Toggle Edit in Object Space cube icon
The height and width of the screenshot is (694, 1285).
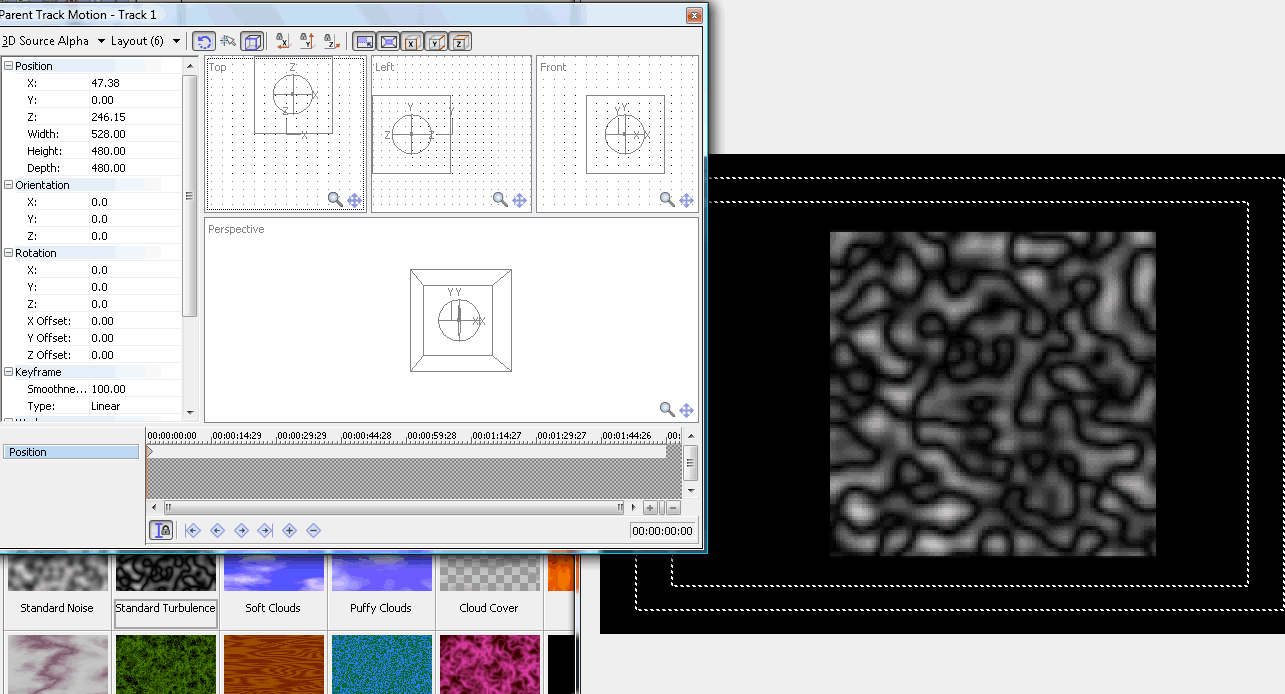coord(253,41)
